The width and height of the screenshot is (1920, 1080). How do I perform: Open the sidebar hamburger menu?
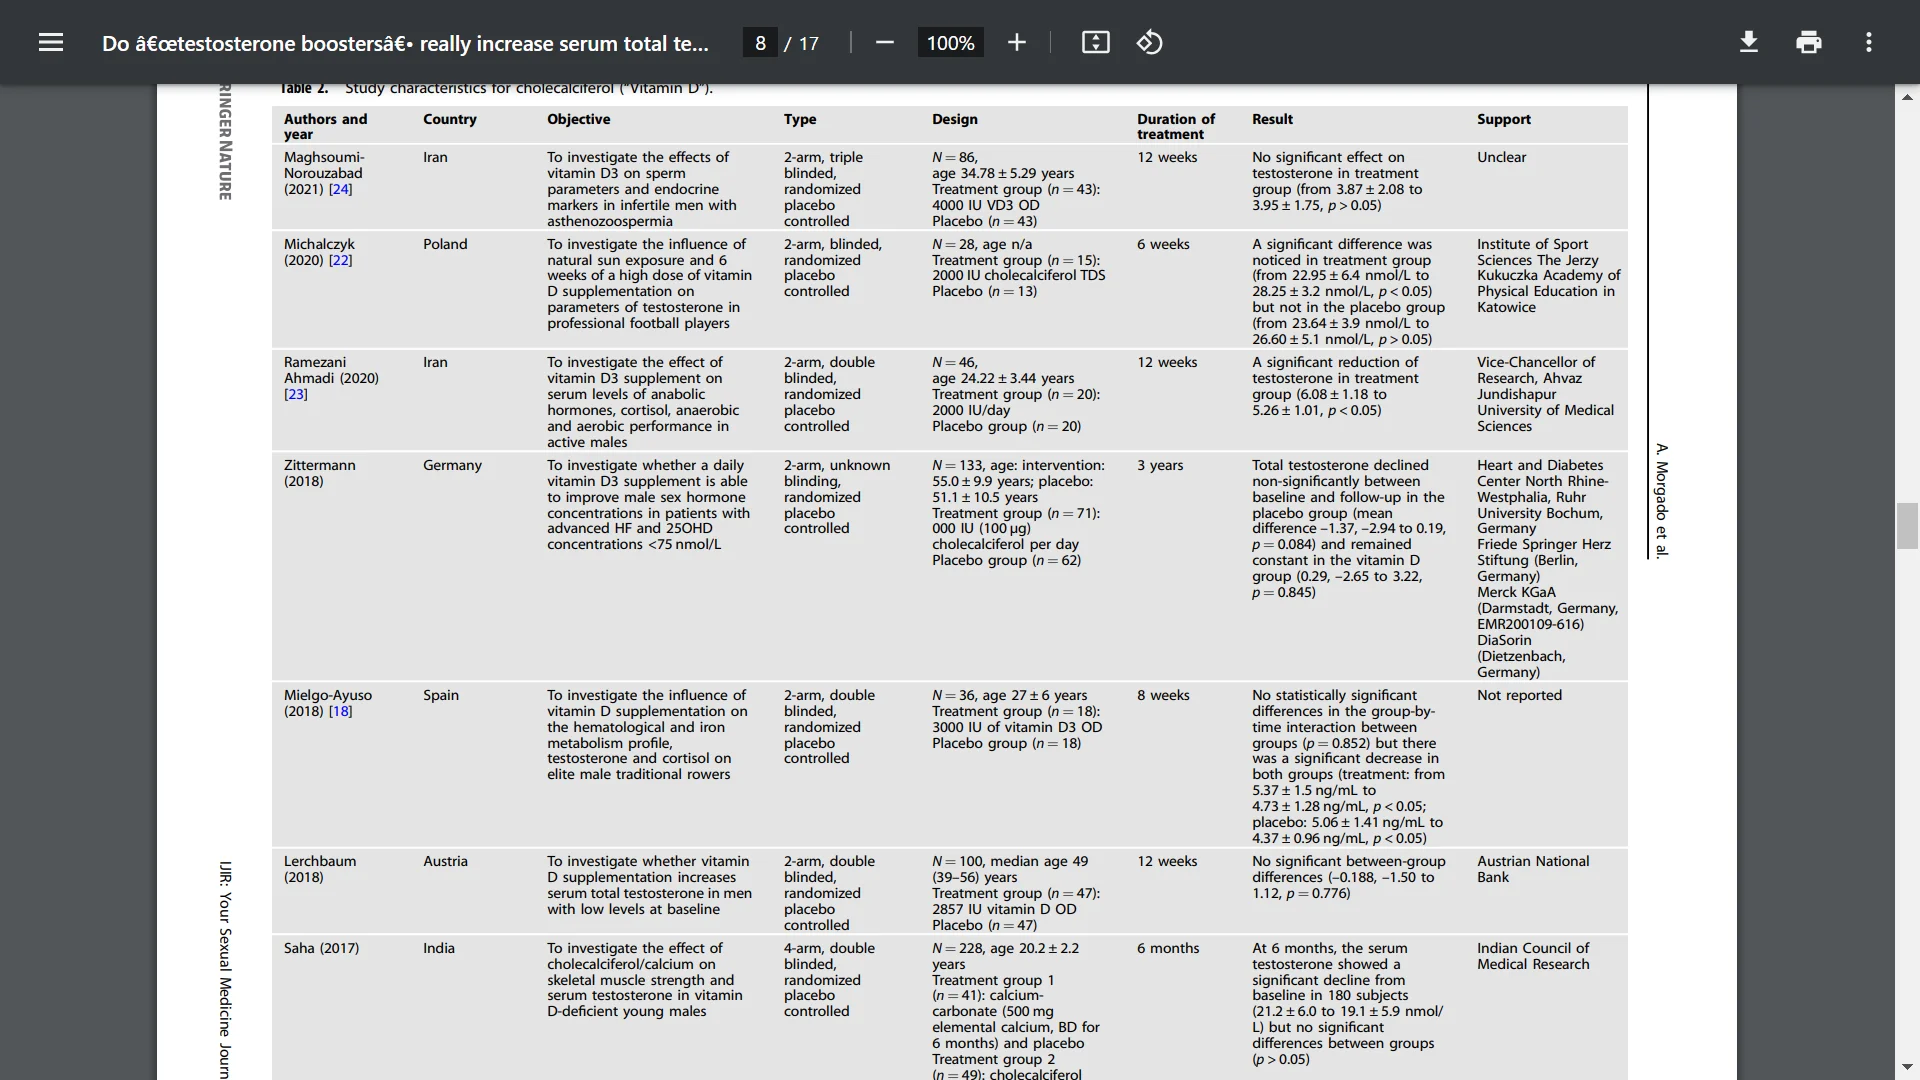pos(51,42)
